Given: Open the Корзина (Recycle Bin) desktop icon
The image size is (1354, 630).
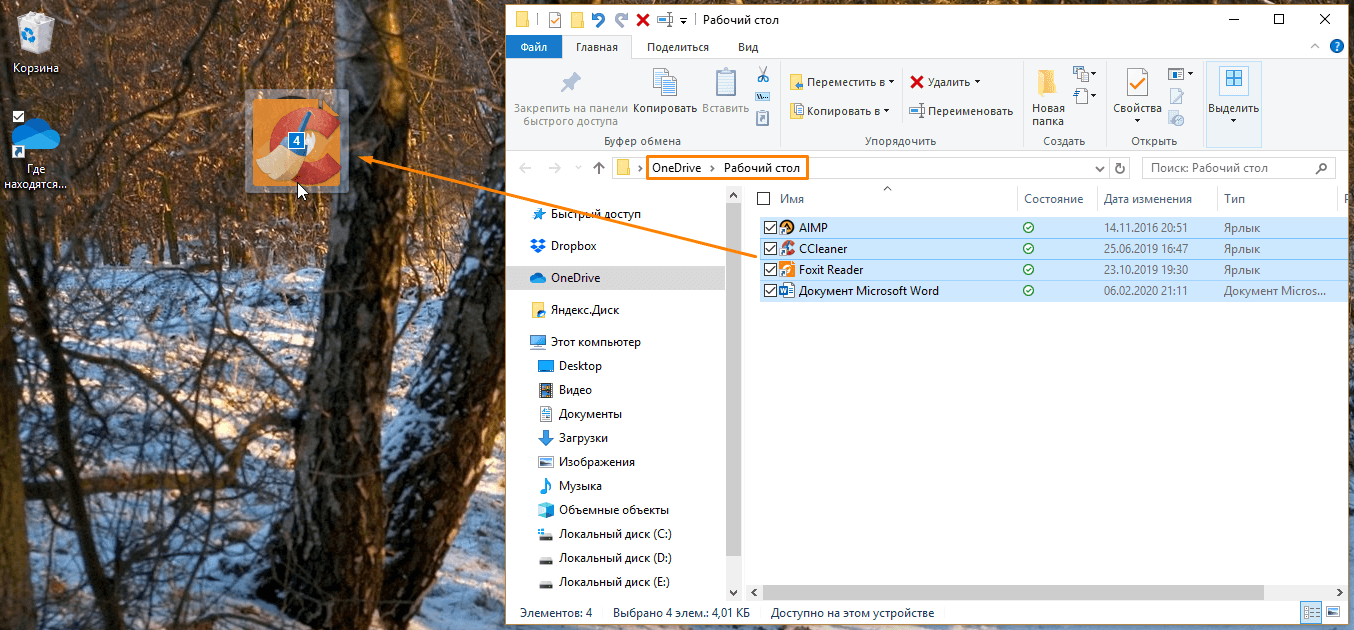Looking at the screenshot, I should 35,35.
